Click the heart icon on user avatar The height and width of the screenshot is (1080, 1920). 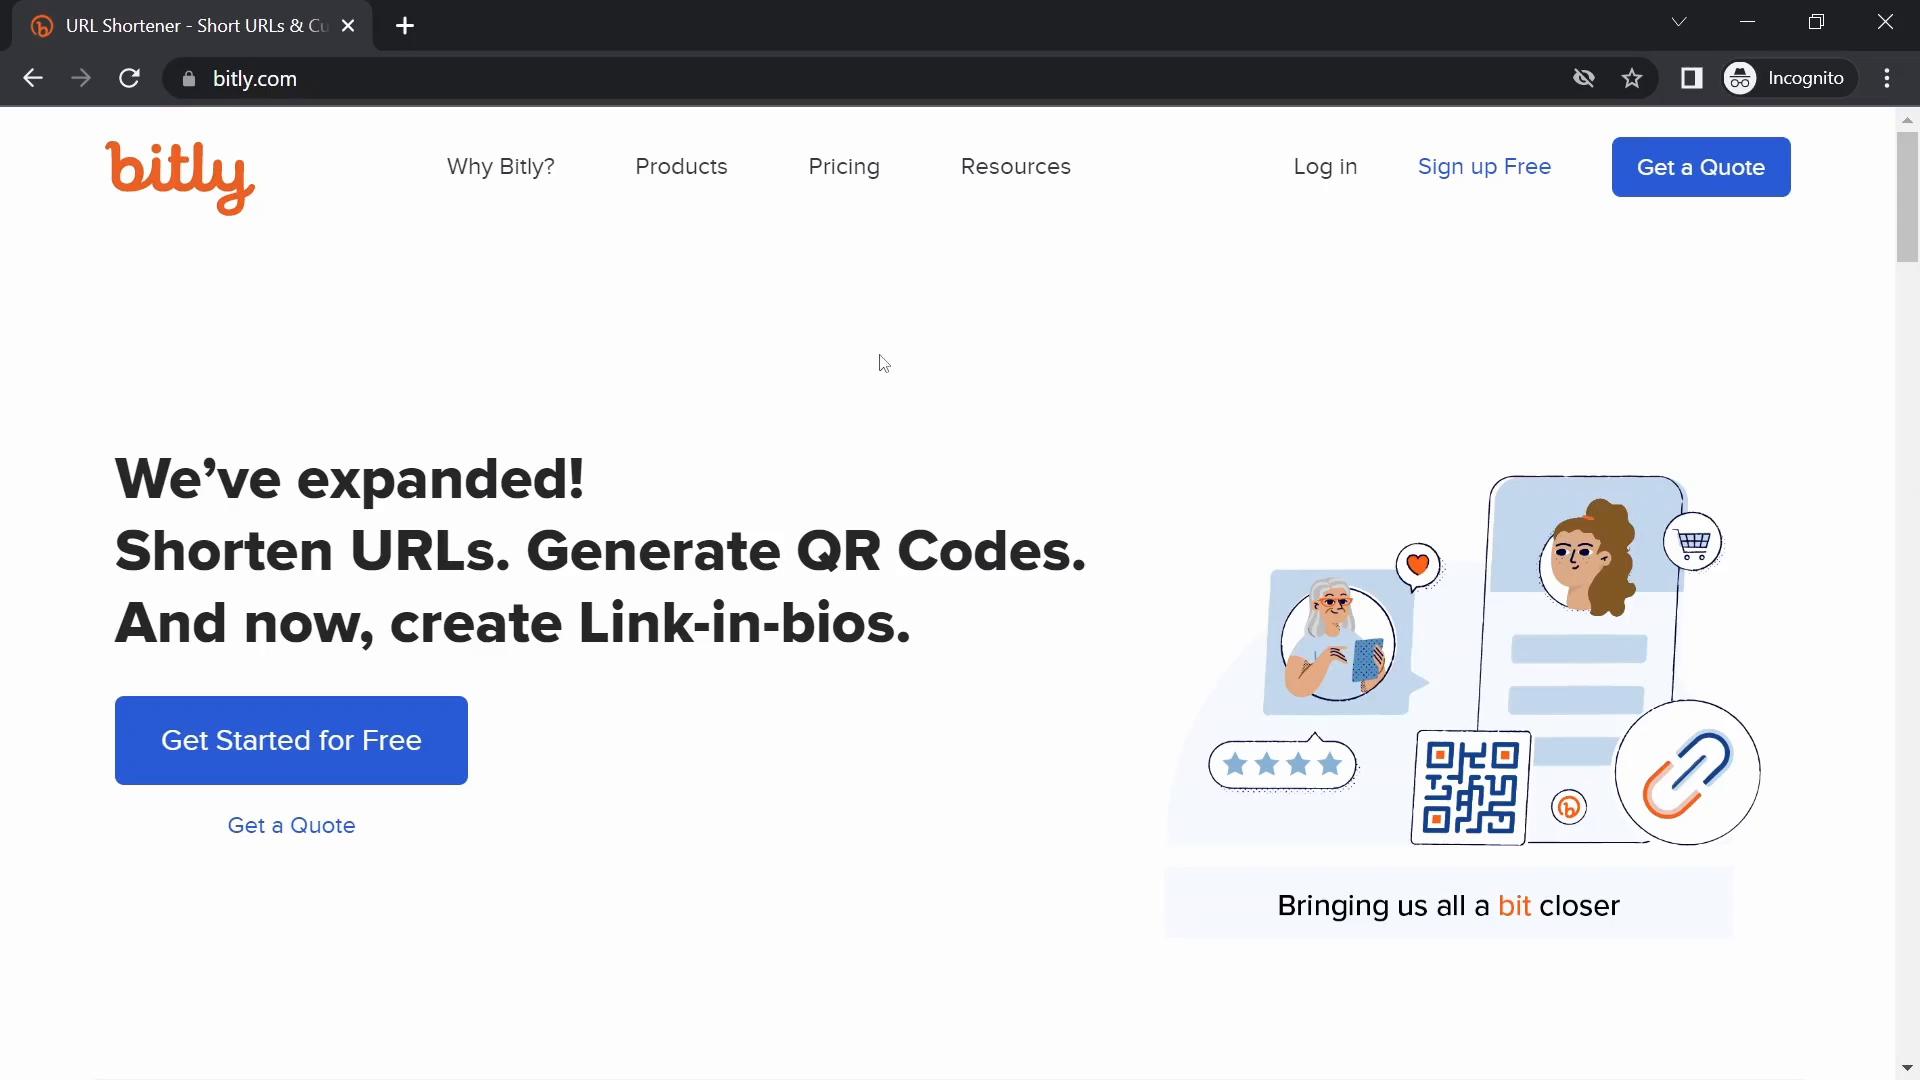pyautogui.click(x=1419, y=563)
